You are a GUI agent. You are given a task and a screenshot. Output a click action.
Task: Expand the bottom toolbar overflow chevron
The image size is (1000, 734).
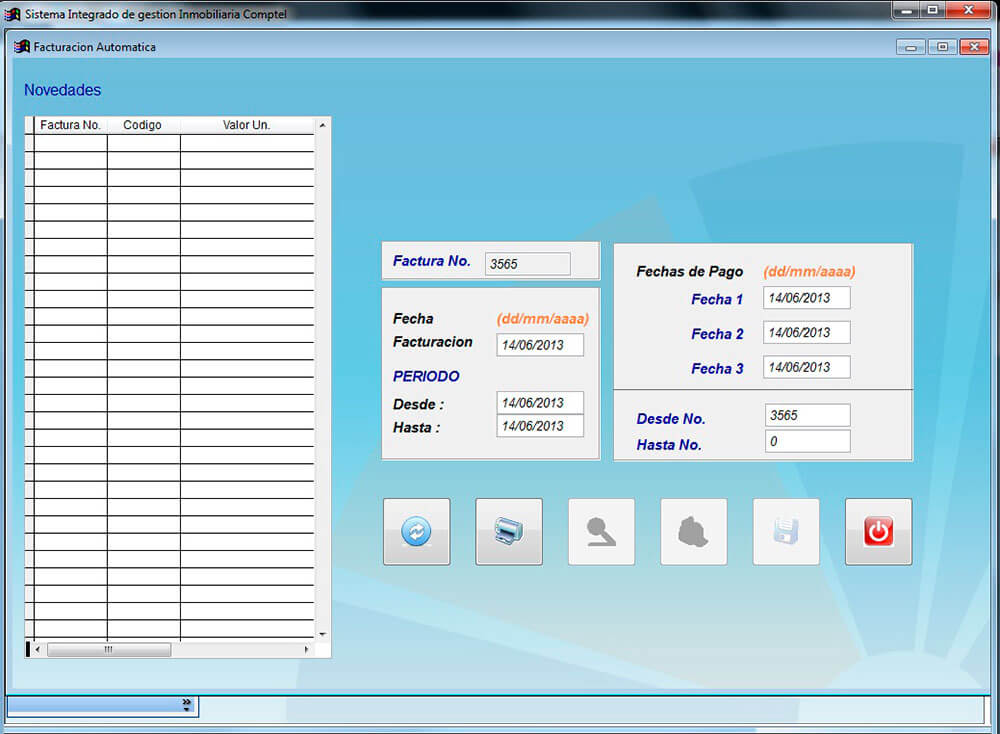pyautogui.click(x=186, y=704)
